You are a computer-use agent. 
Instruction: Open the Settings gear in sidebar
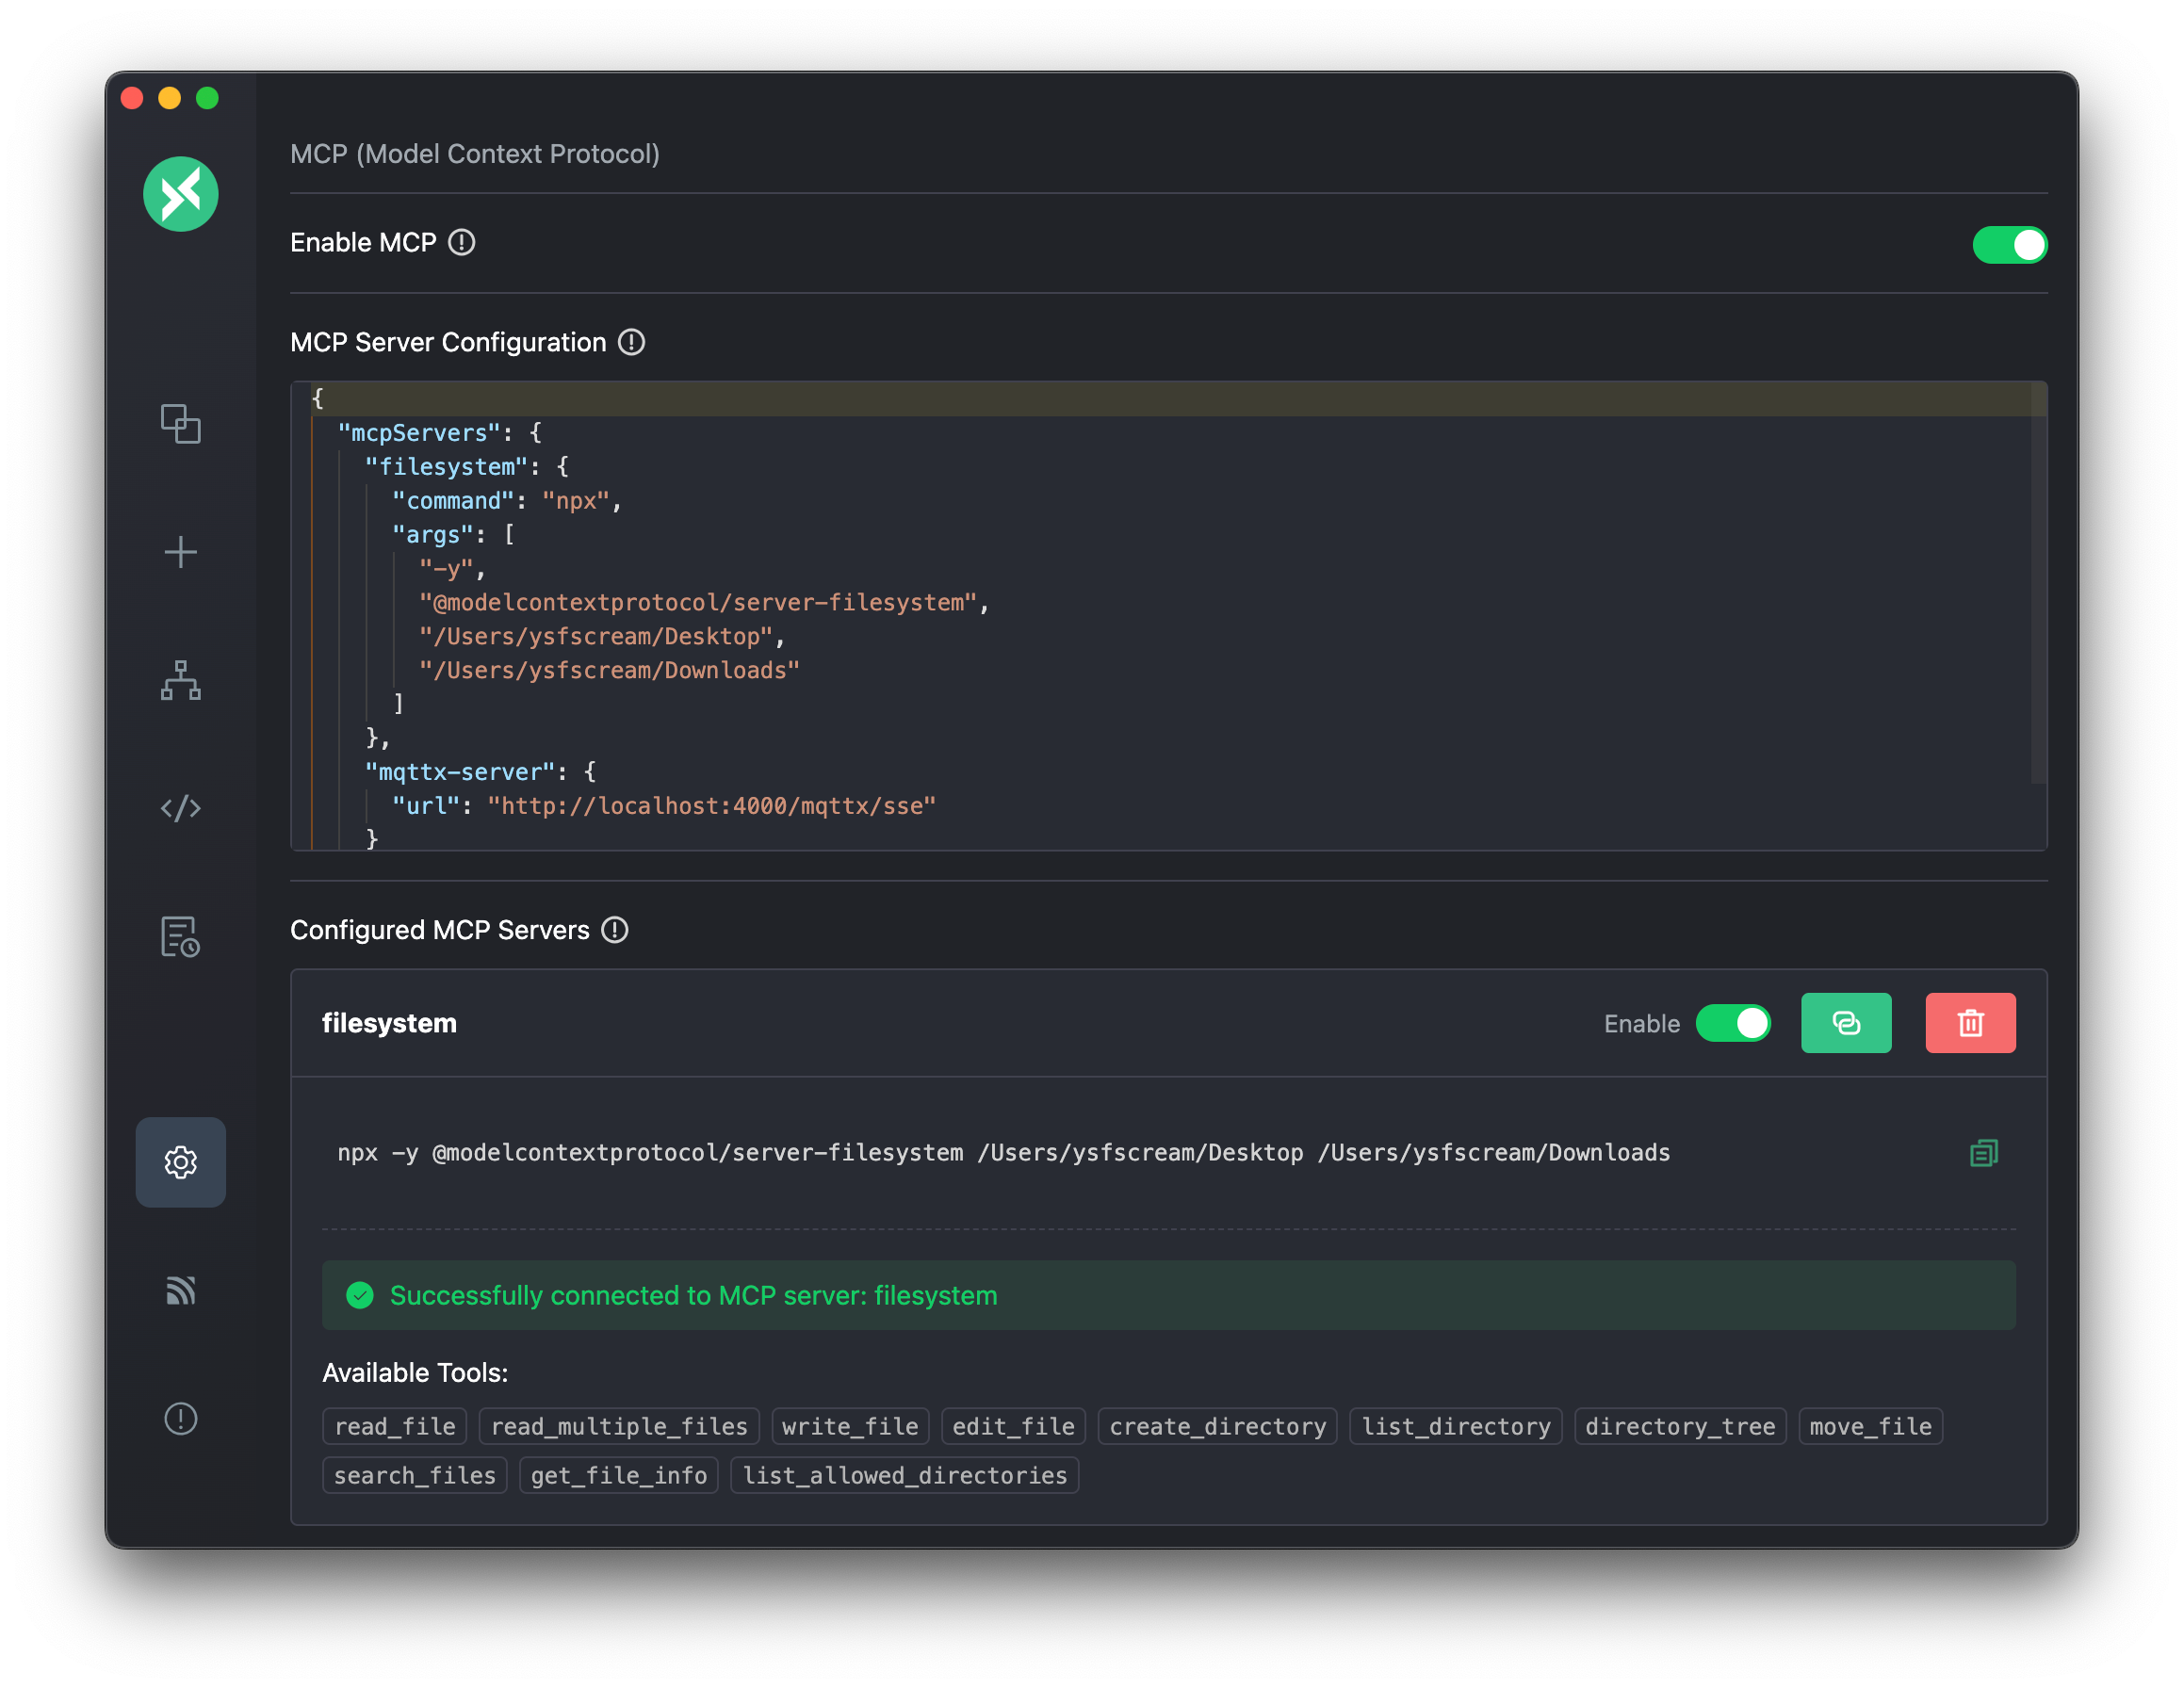[x=181, y=1162]
